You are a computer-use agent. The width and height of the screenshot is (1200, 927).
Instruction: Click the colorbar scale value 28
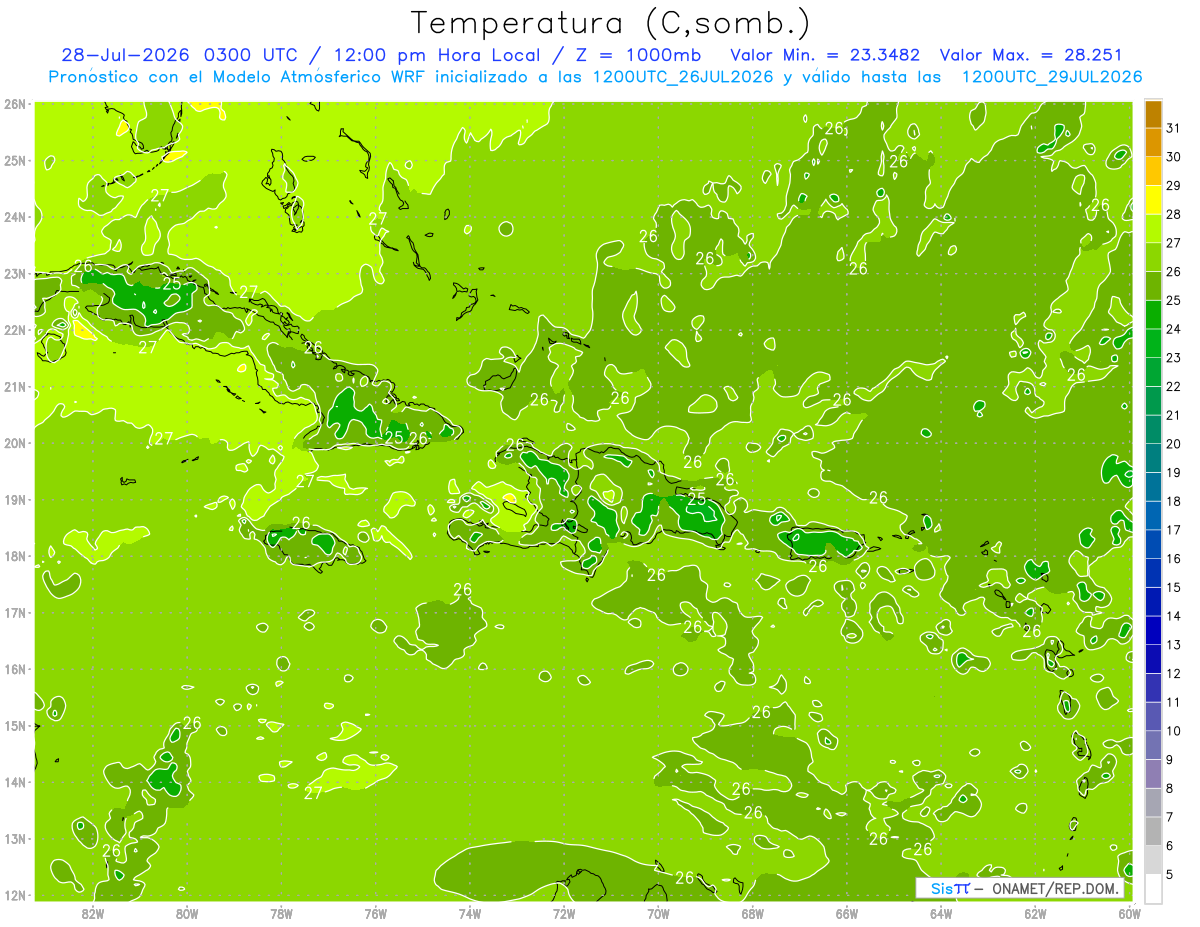pos(1174,214)
